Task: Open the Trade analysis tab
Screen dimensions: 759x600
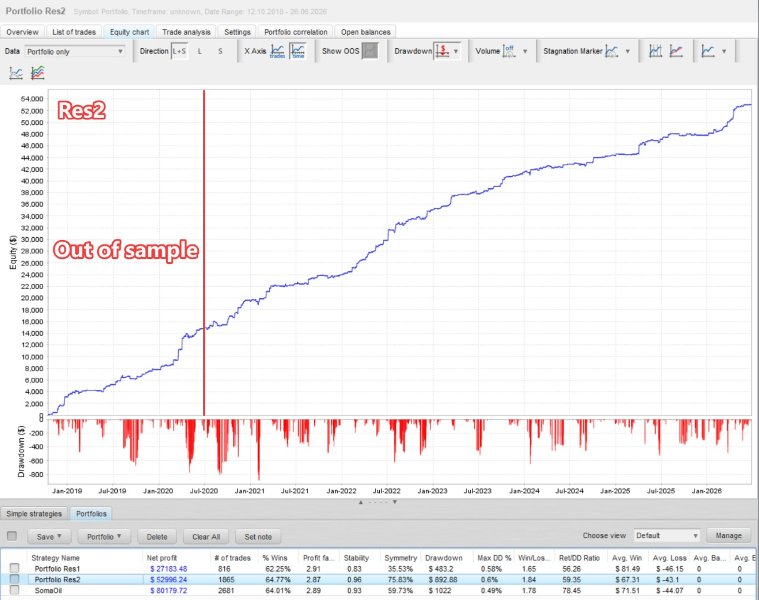Action: coord(186,32)
